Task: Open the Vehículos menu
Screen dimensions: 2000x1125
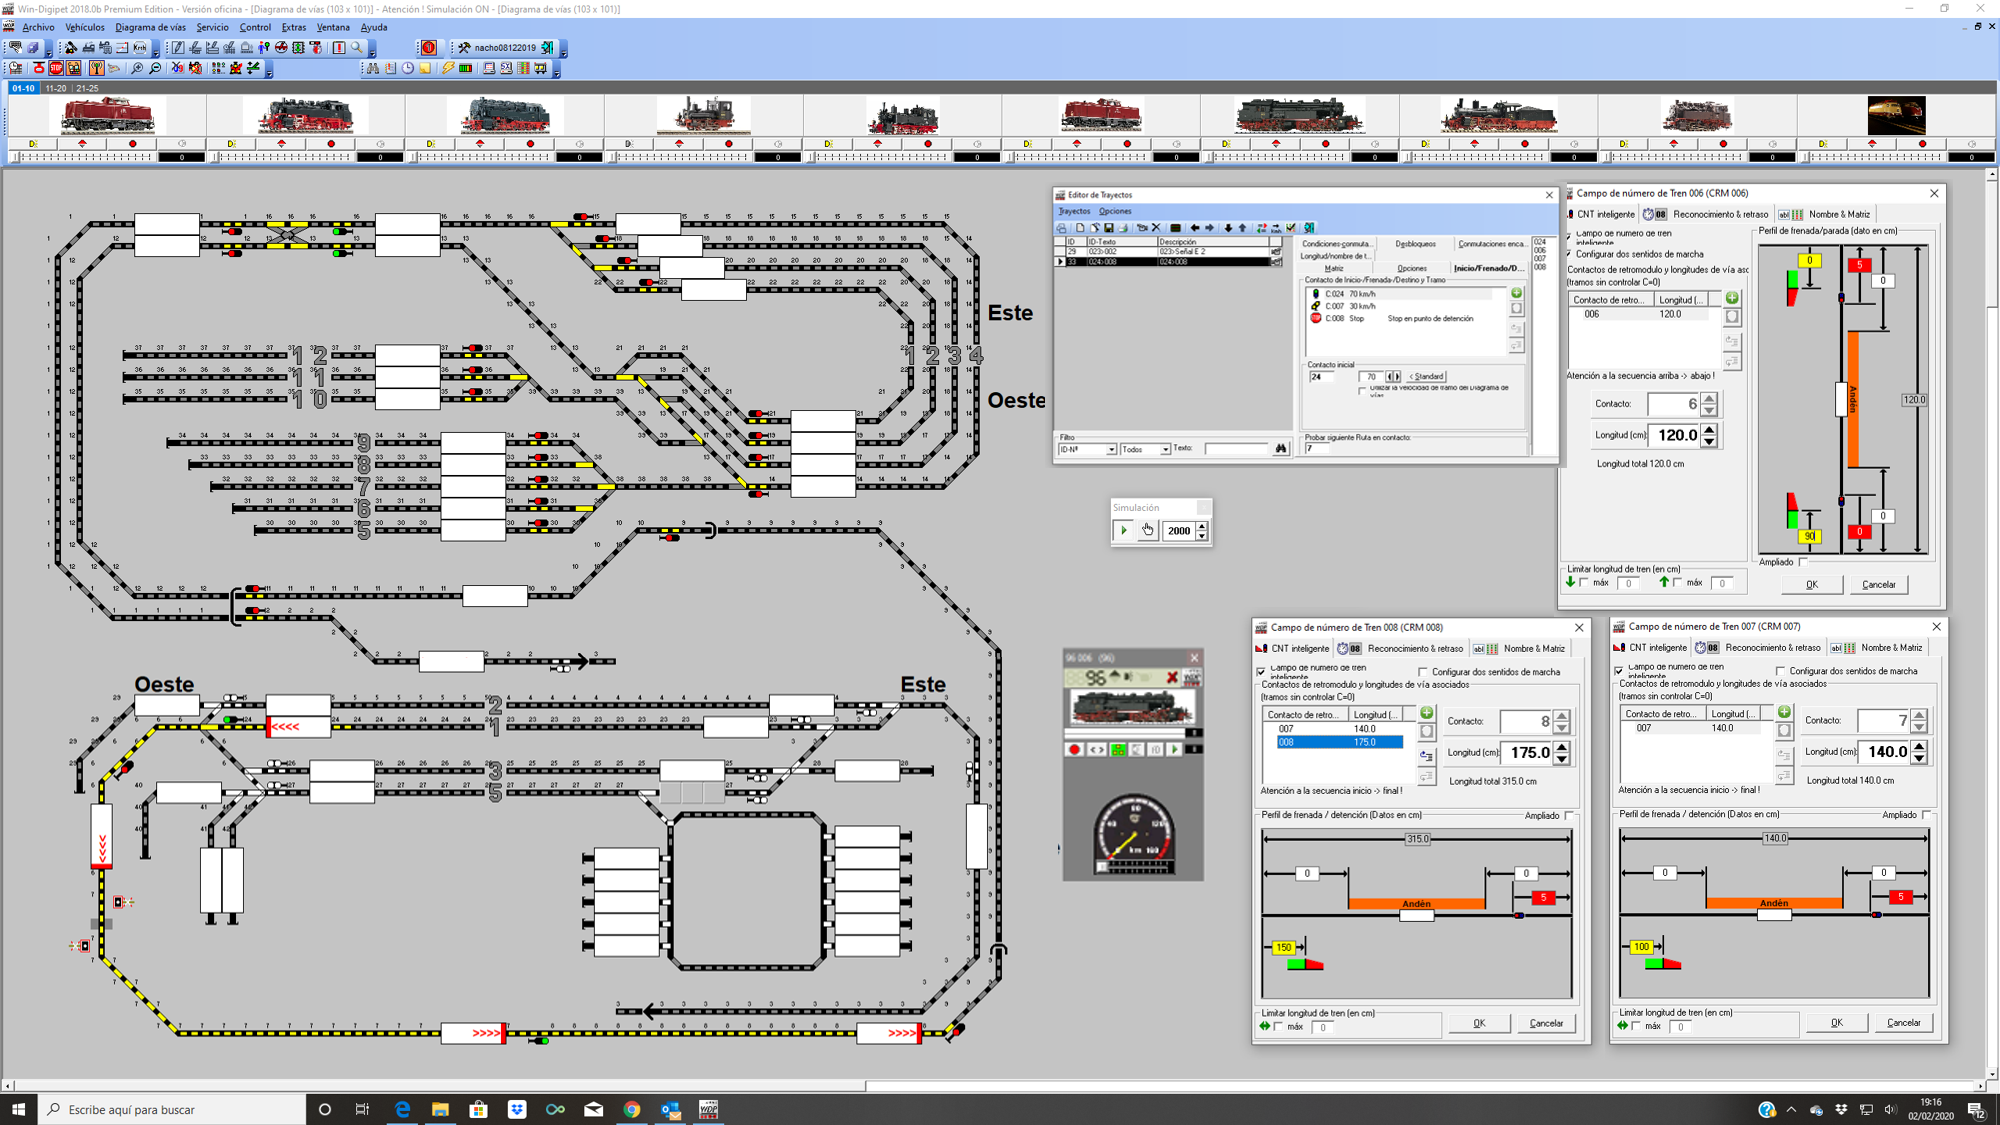Action: pos(84,27)
